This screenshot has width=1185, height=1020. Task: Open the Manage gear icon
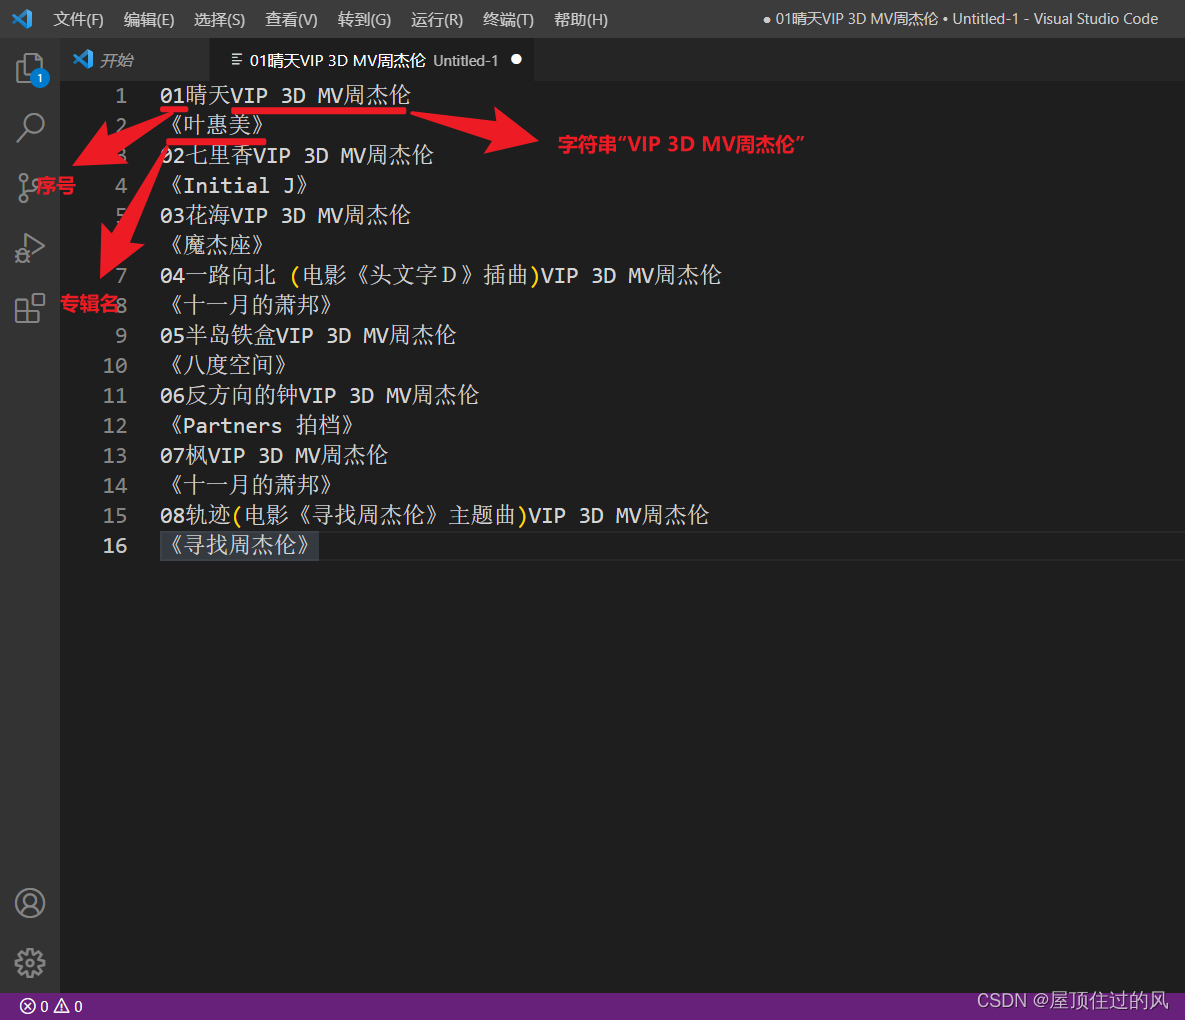30,963
